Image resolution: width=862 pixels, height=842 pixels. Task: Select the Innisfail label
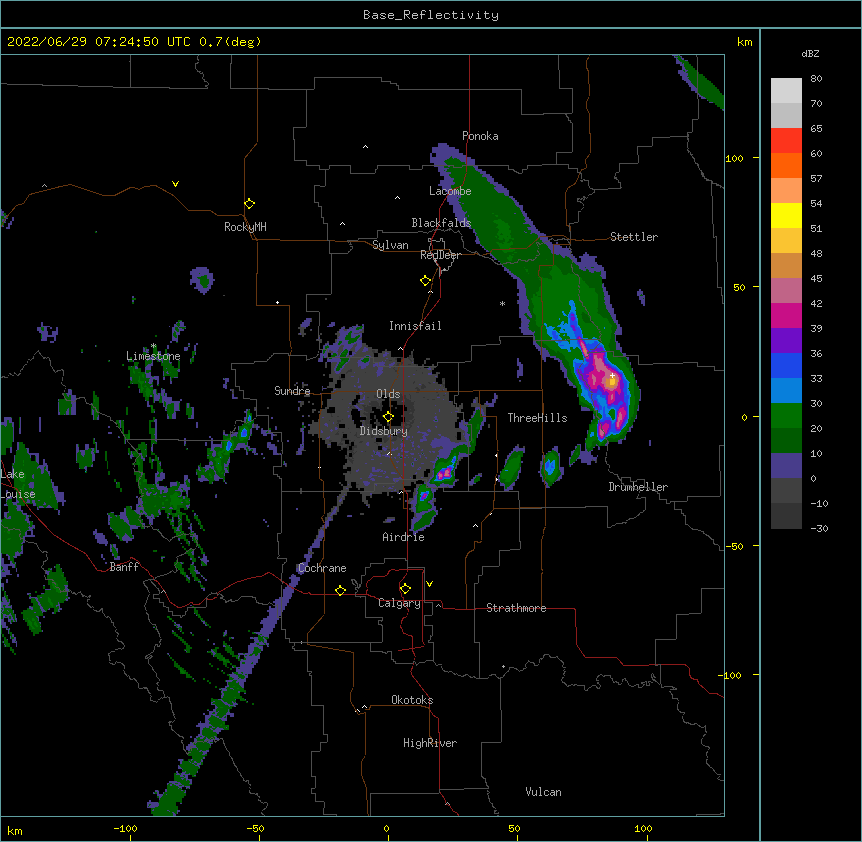[x=415, y=326]
